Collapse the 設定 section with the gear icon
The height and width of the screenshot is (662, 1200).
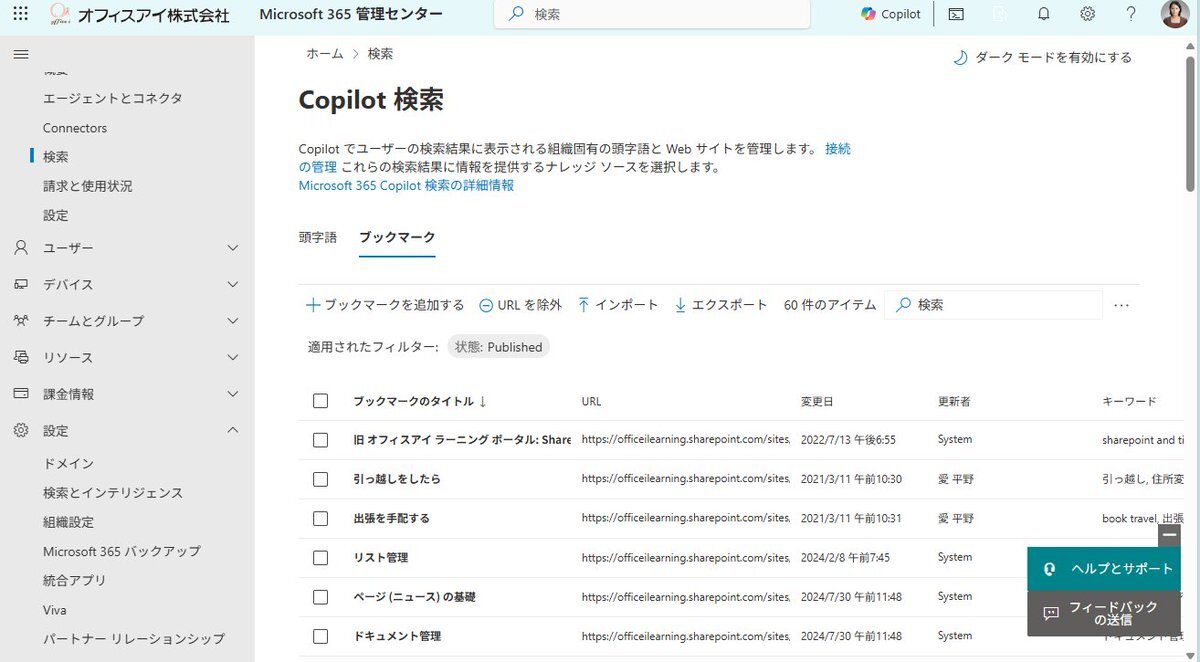(127, 431)
